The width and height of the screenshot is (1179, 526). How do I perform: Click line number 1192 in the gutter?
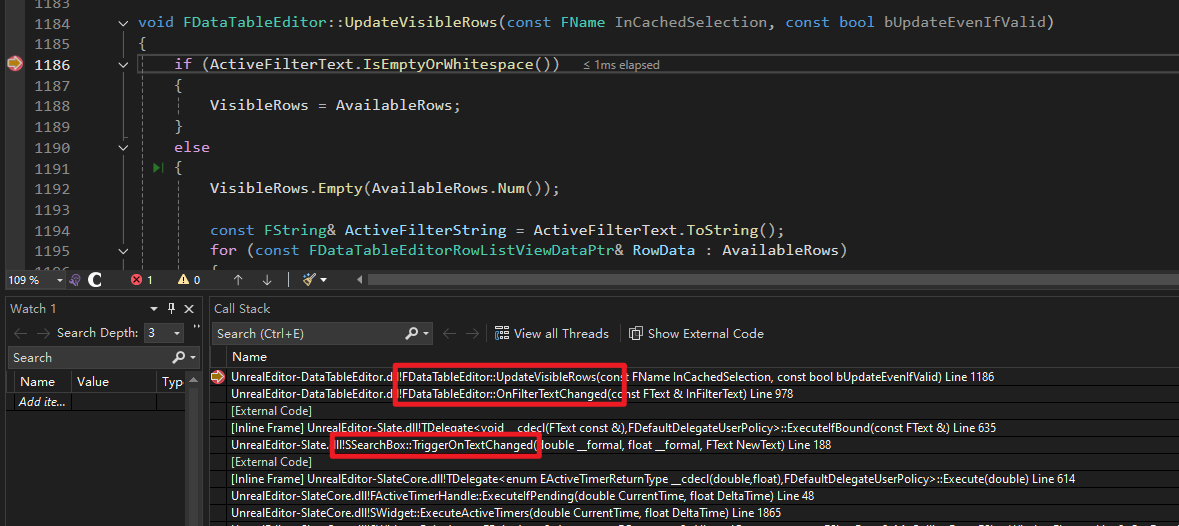[52, 189]
